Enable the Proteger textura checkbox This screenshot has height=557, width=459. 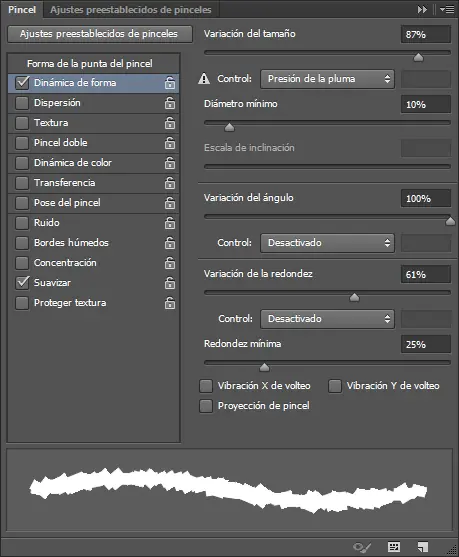click(x=22, y=303)
